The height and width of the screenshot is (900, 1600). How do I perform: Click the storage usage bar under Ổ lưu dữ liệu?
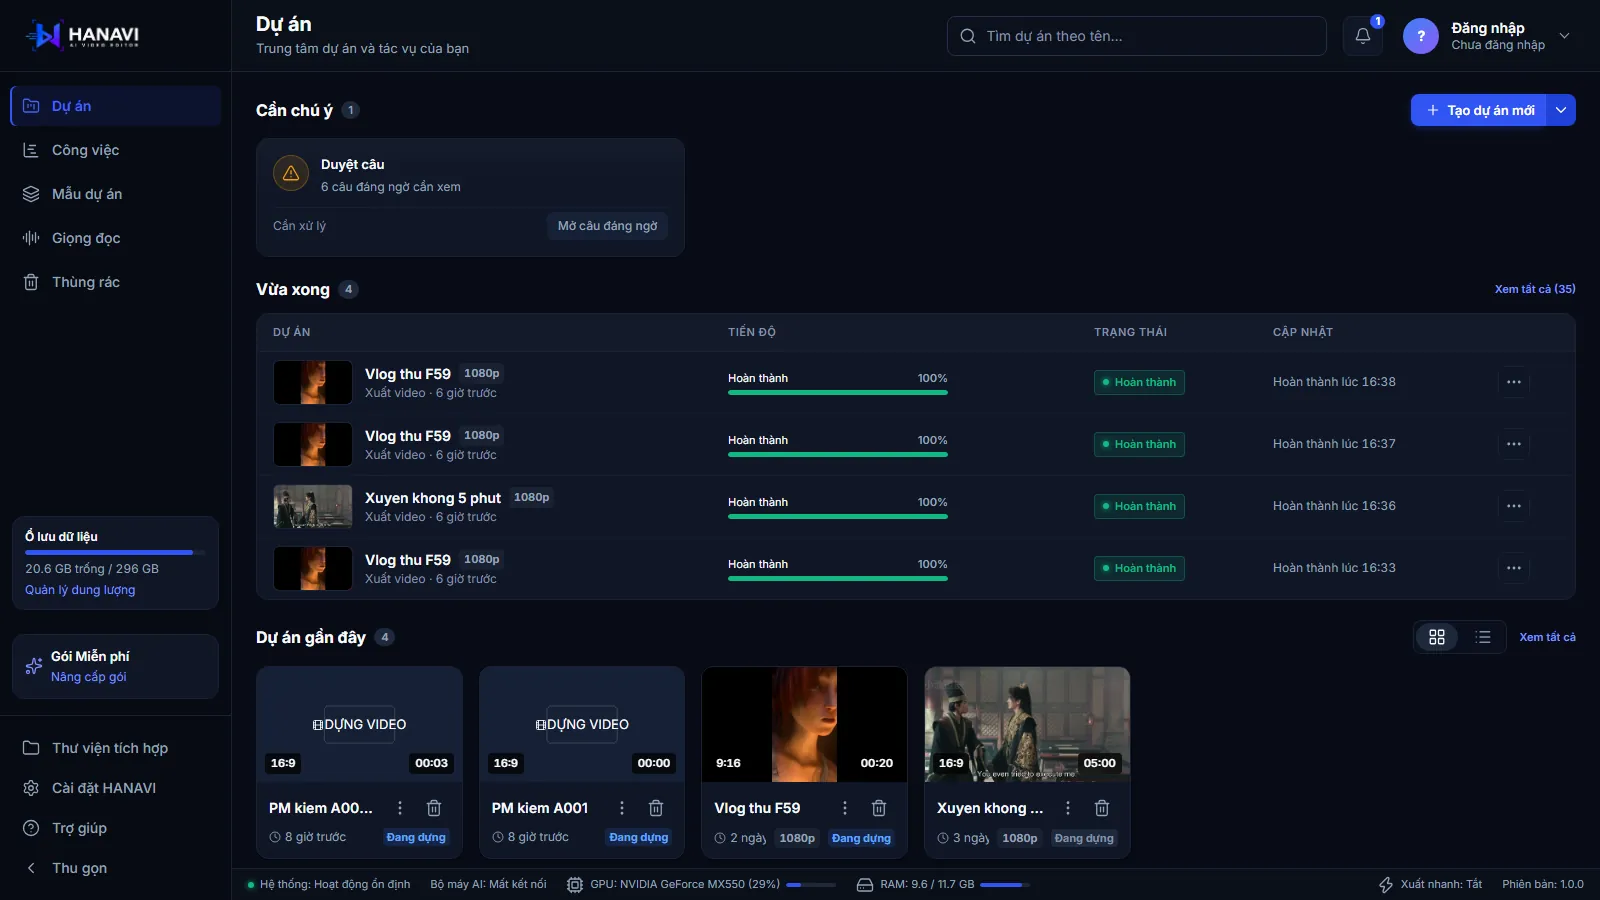pyautogui.click(x=115, y=552)
